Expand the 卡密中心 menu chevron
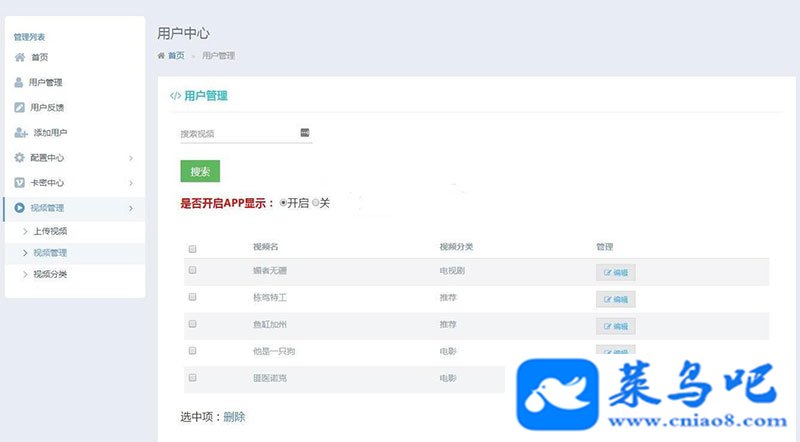The height and width of the screenshot is (442, 800). click(x=131, y=183)
